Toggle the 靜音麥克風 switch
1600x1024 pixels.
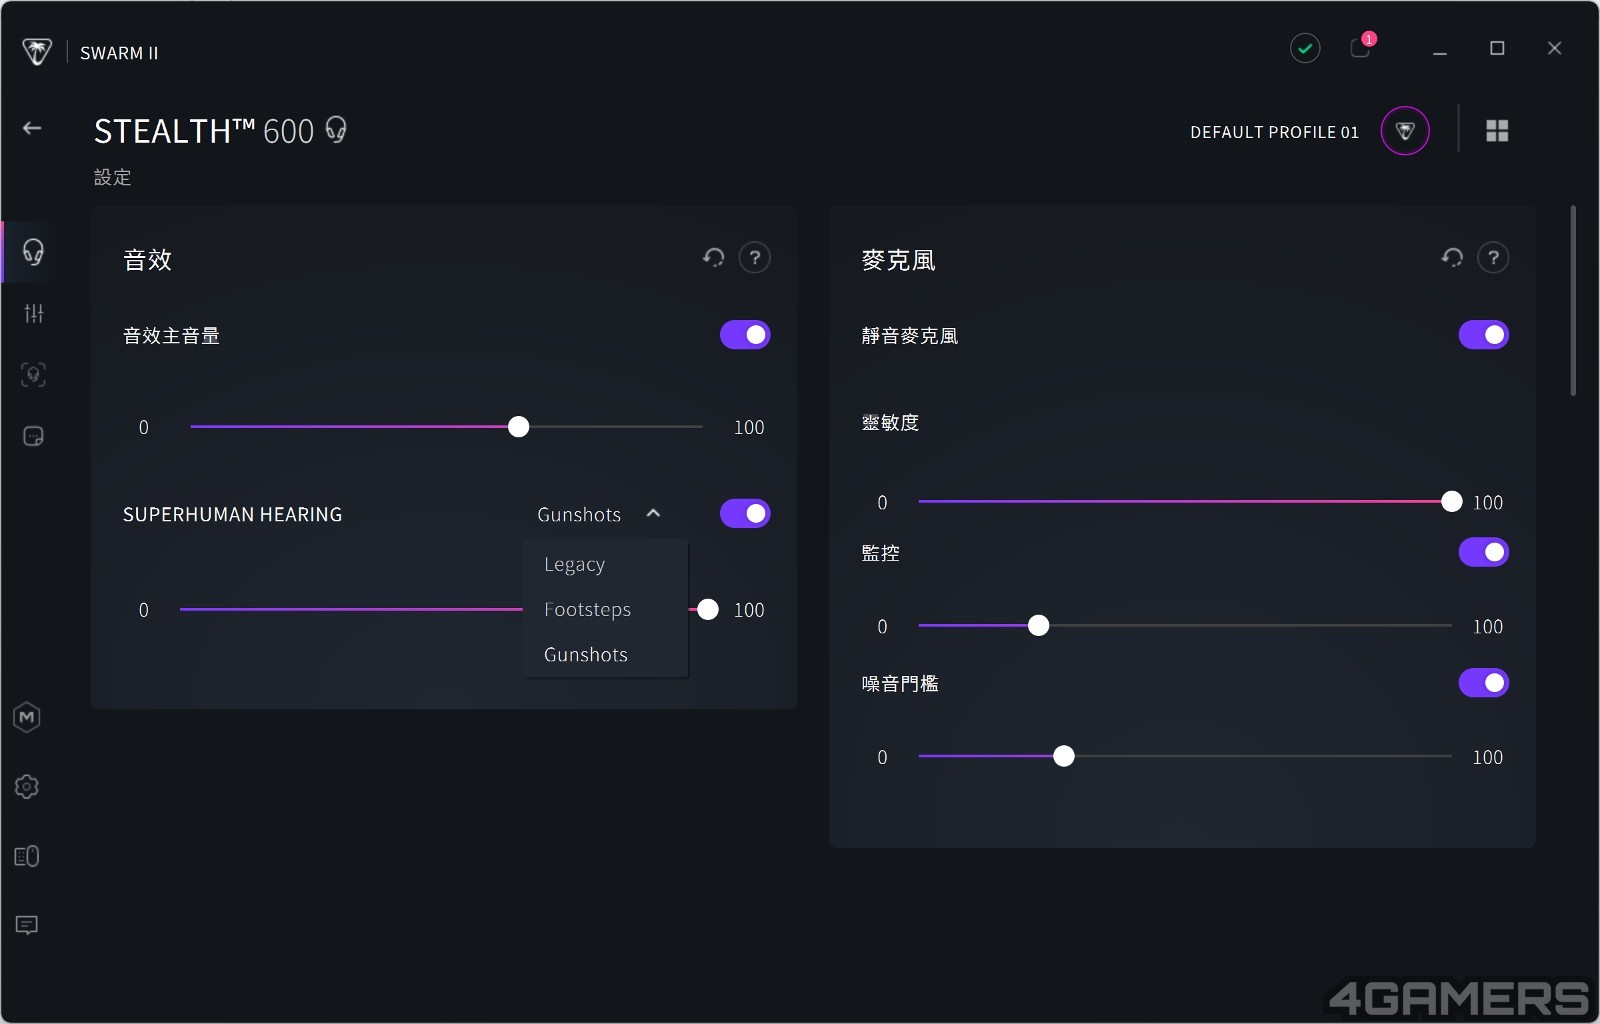[1484, 335]
